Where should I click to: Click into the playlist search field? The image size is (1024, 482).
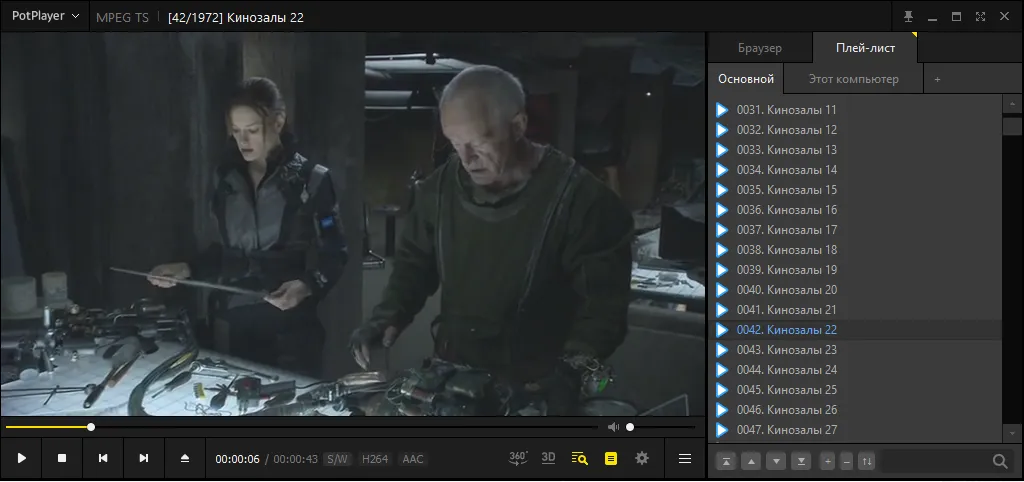(x=934, y=461)
